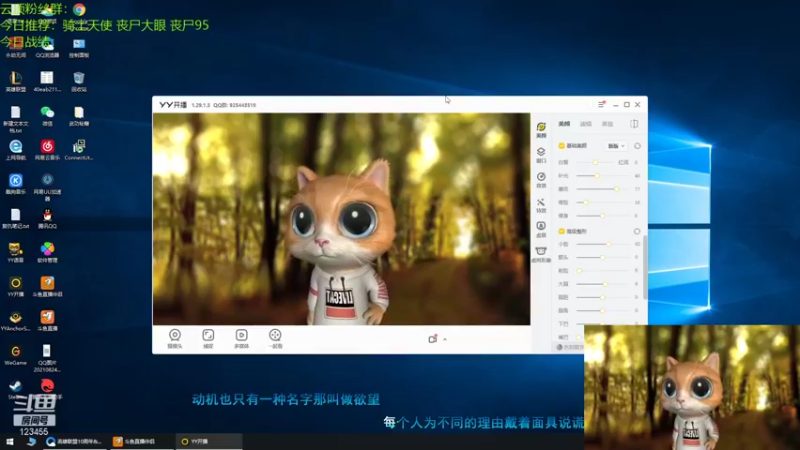Click the 小脸 small face slider handle
The width and height of the screenshot is (800, 450).
point(608,244)
